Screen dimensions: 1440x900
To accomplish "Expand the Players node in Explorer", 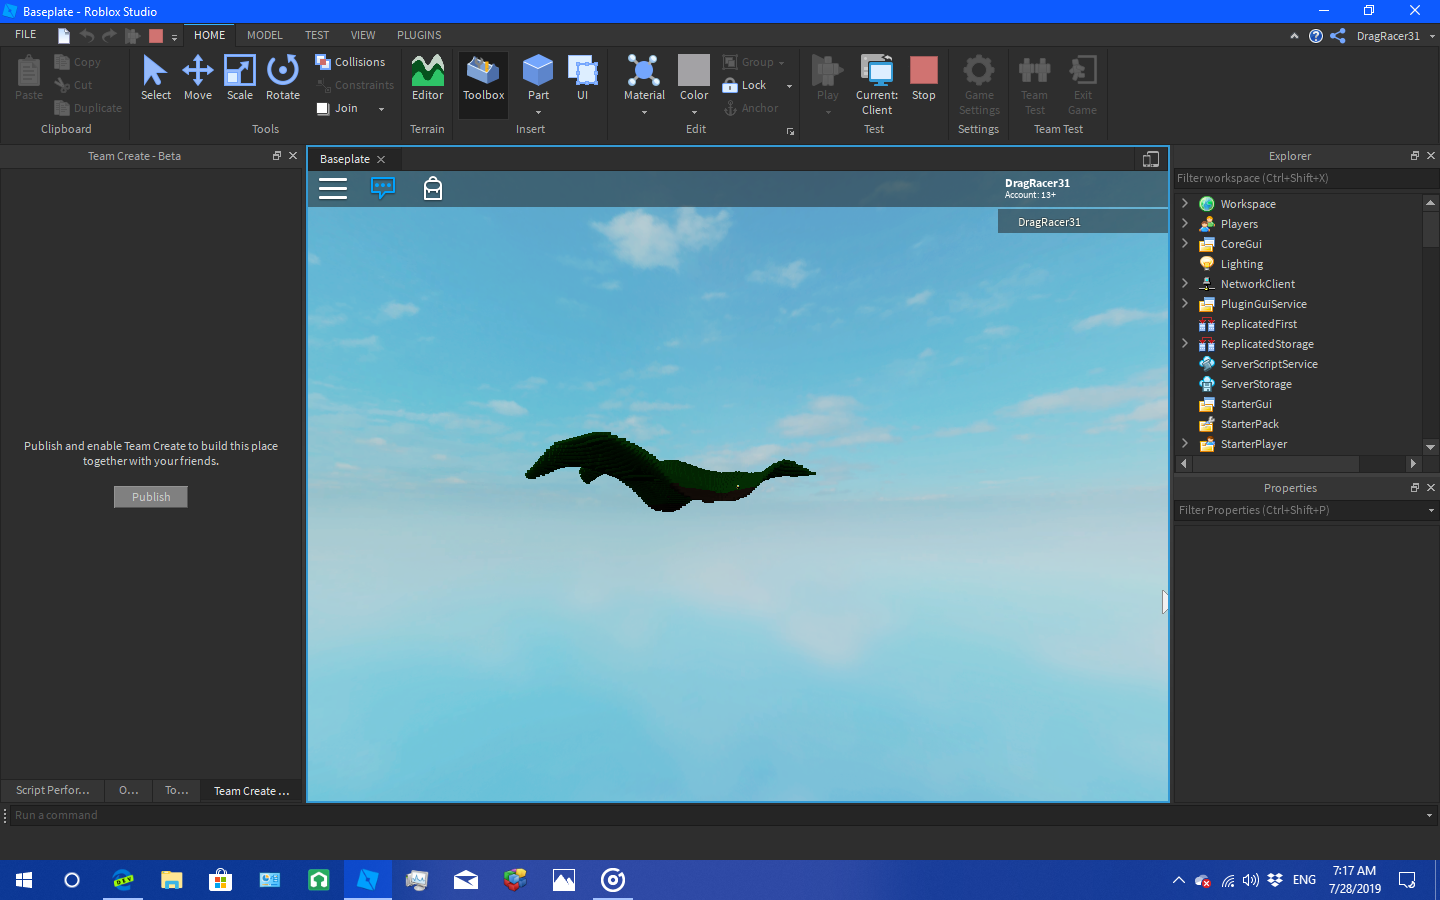I will pos(1185,223).
